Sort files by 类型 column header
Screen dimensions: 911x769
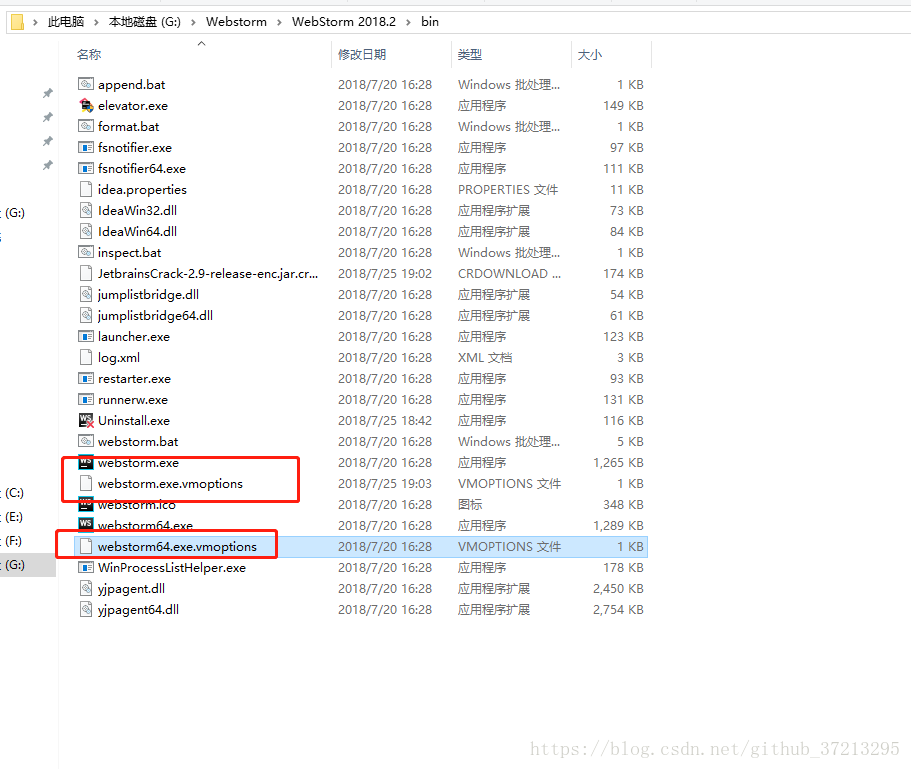click(x=469, y=55)
